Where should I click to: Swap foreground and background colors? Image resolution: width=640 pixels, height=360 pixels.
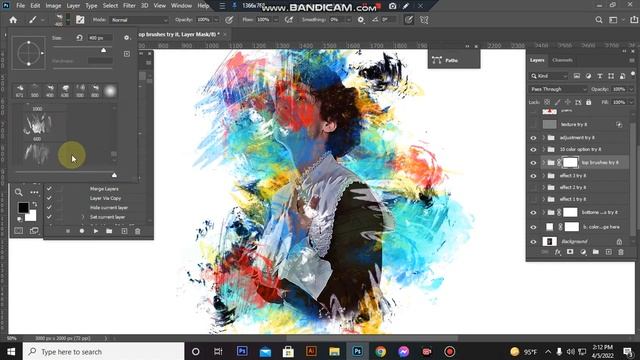[35, 204]
